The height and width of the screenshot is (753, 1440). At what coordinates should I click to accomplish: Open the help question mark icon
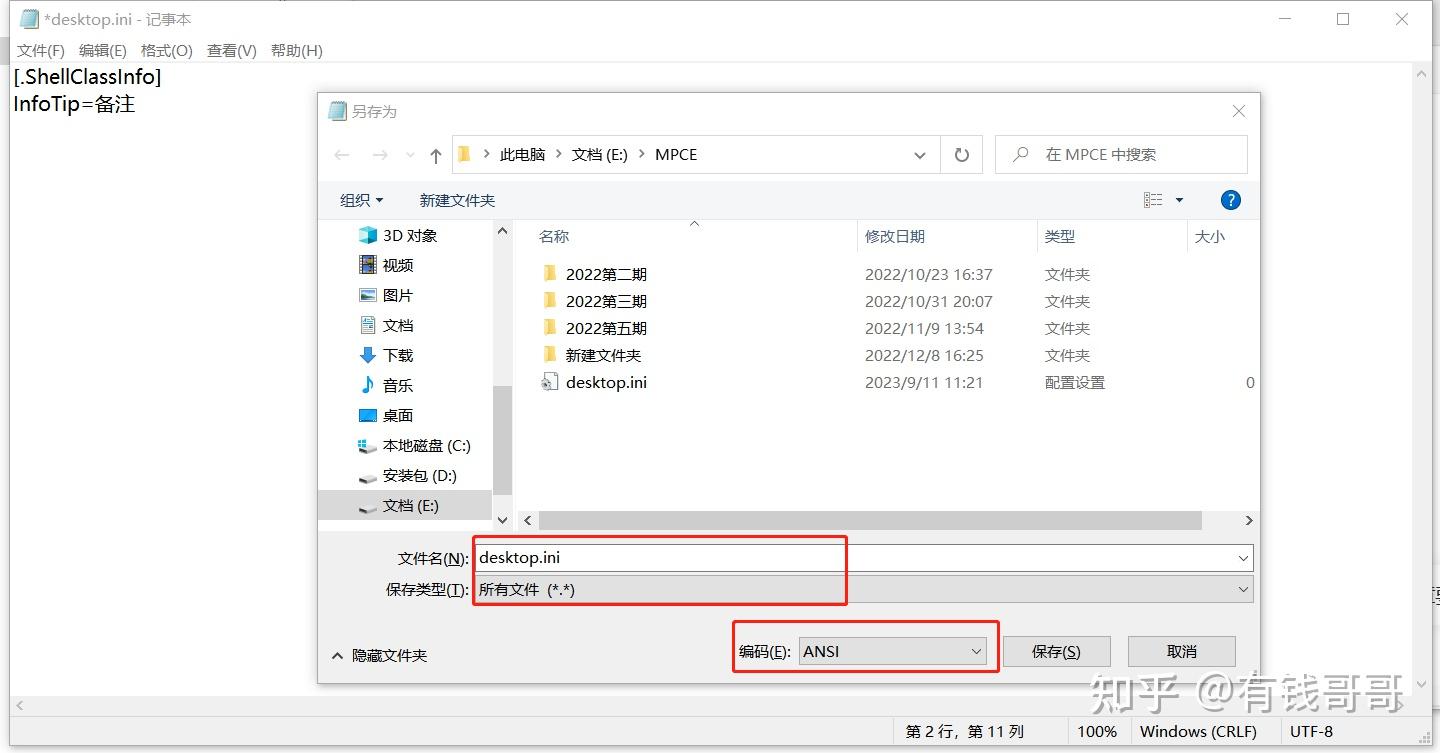tap(1230, 199)
